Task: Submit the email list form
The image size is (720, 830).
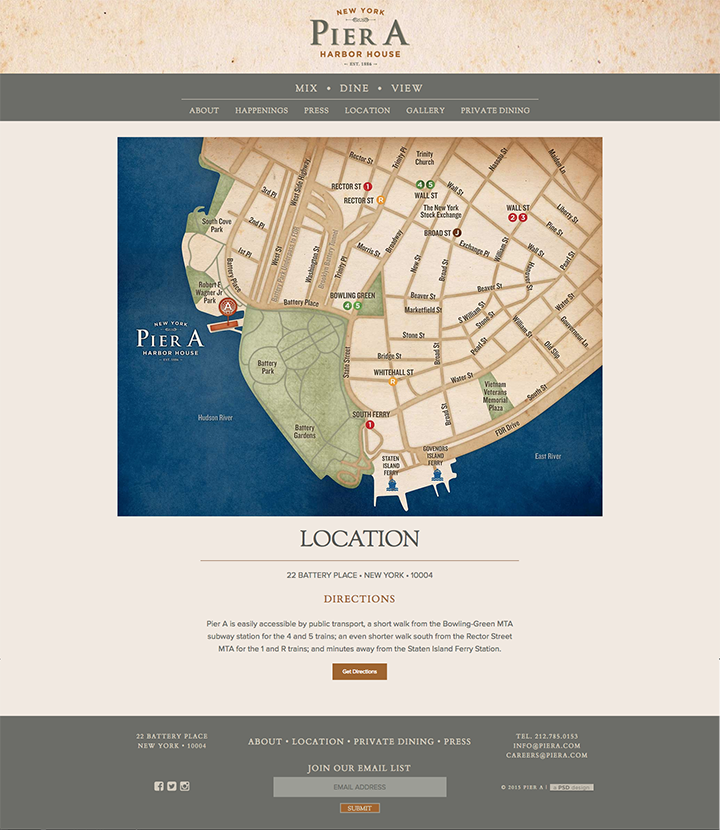Action: pos(359,808)
